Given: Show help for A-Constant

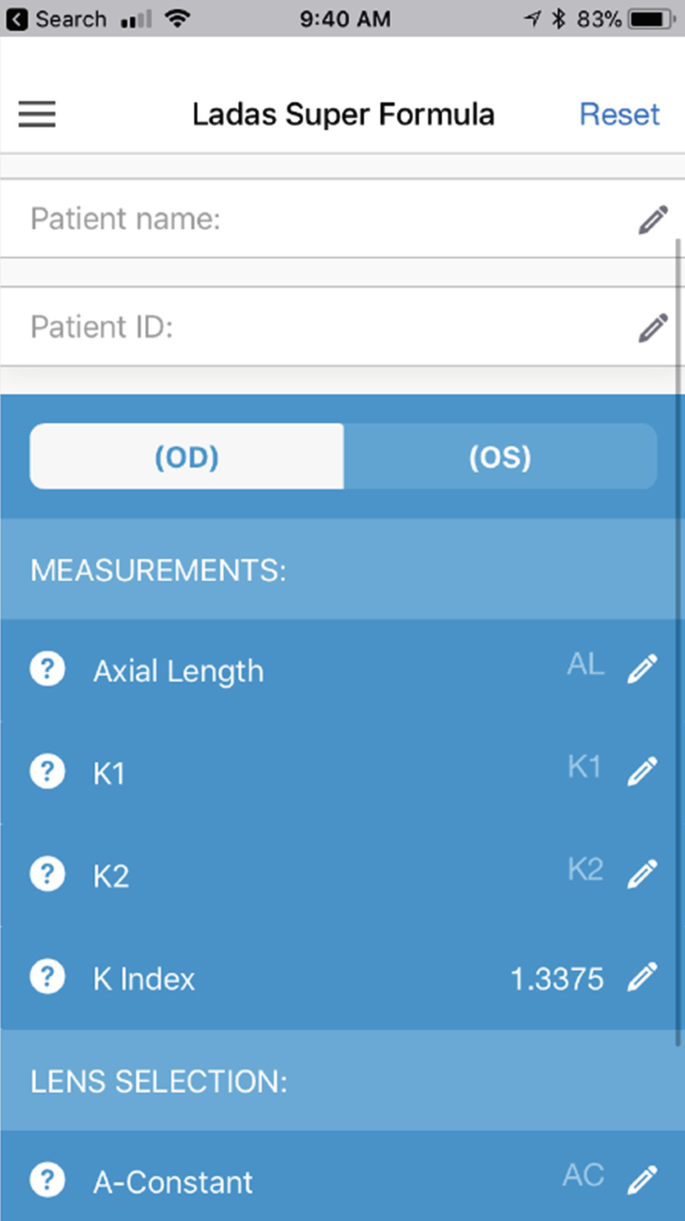Looking at the screenshot, I should pyautogui.click(x=47, y=1181).
